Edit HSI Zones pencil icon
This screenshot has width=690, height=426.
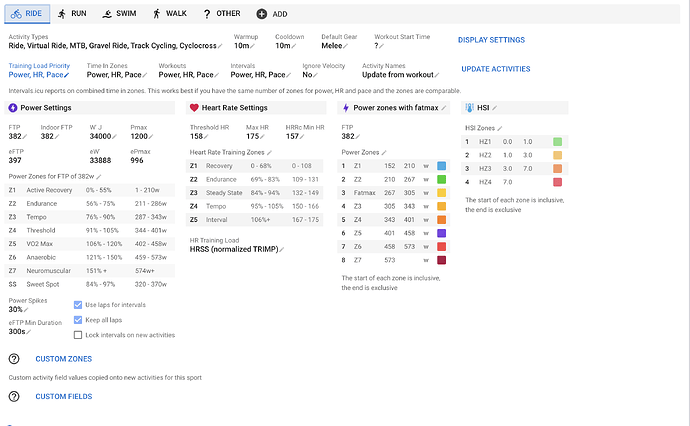pyautogui.click(x=499, y=129)
